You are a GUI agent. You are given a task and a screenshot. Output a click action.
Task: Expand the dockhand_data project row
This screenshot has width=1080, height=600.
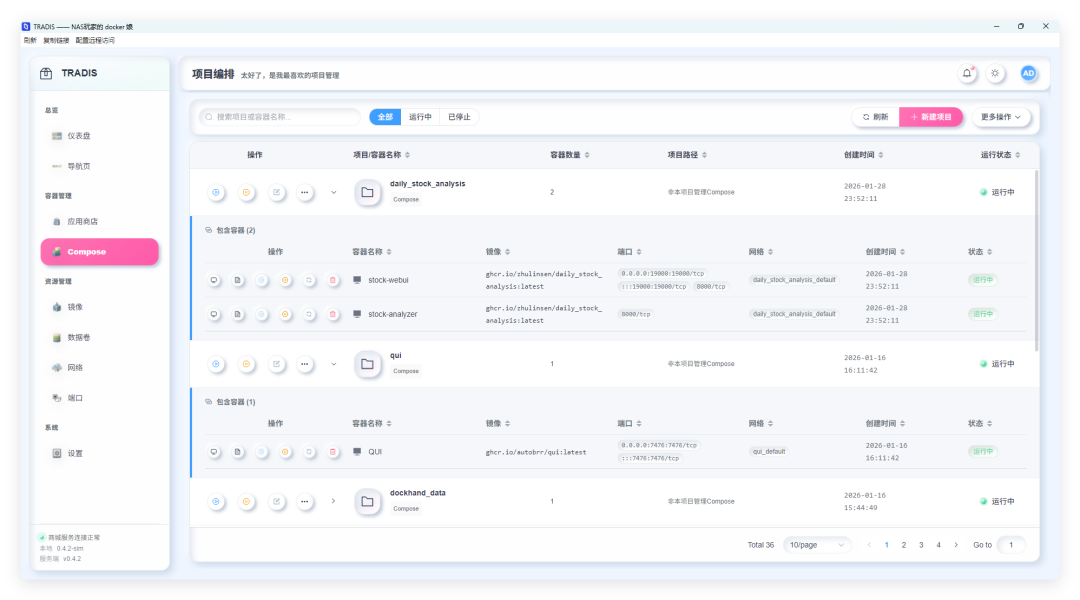point(333,501)
